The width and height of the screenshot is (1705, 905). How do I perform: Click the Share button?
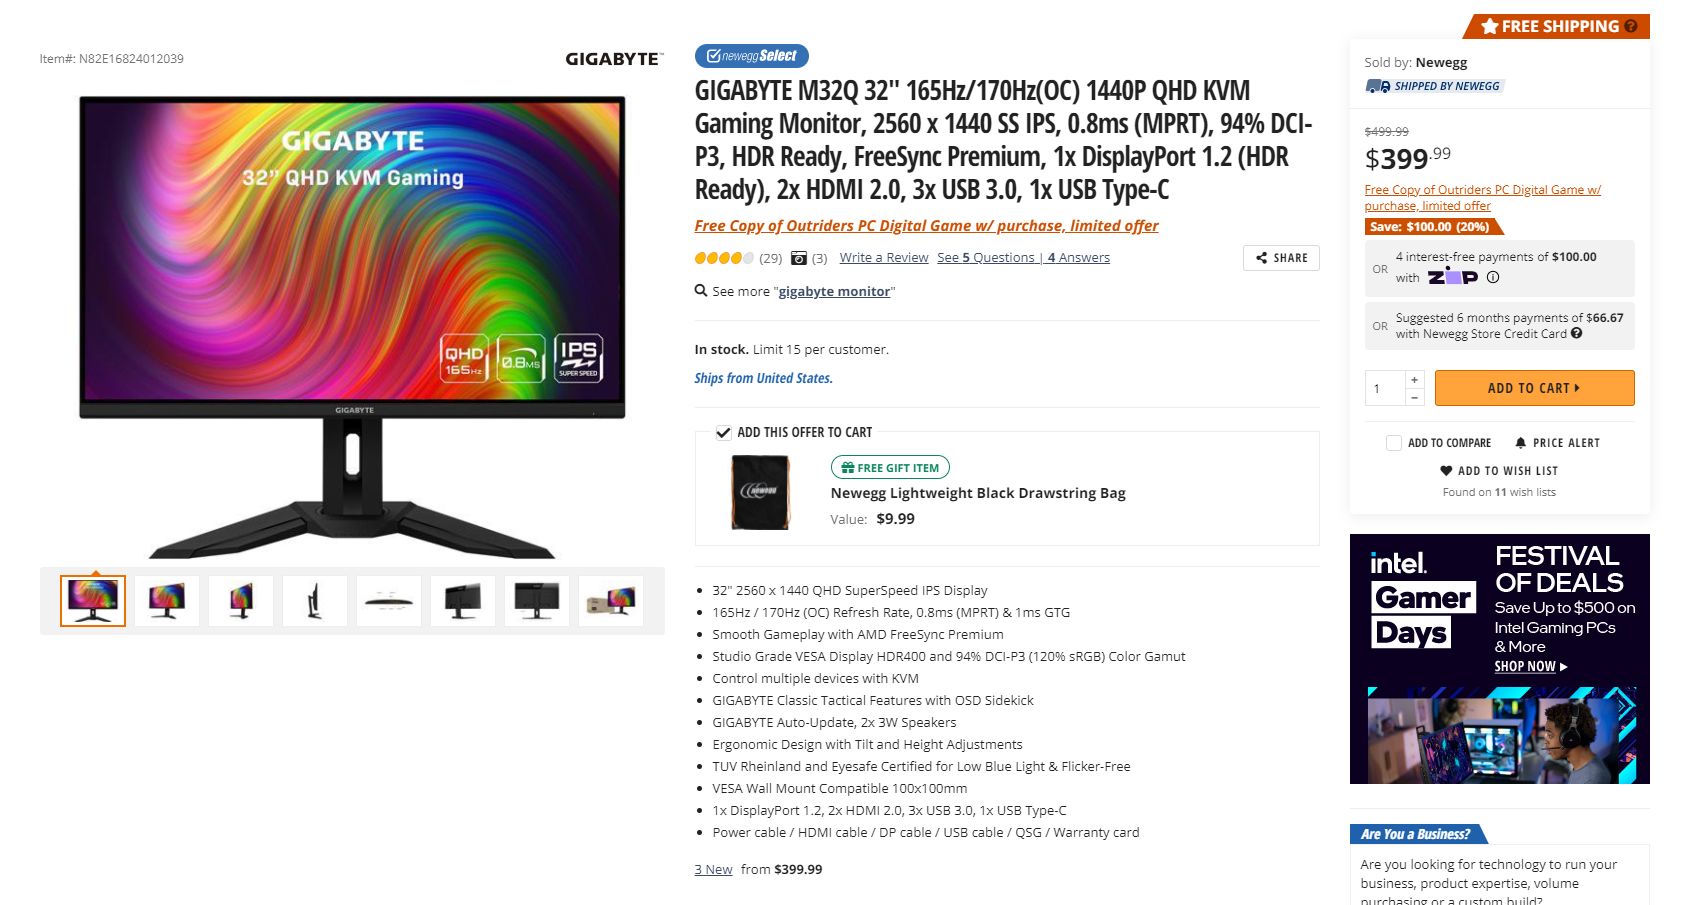[x=1281, y=258]
